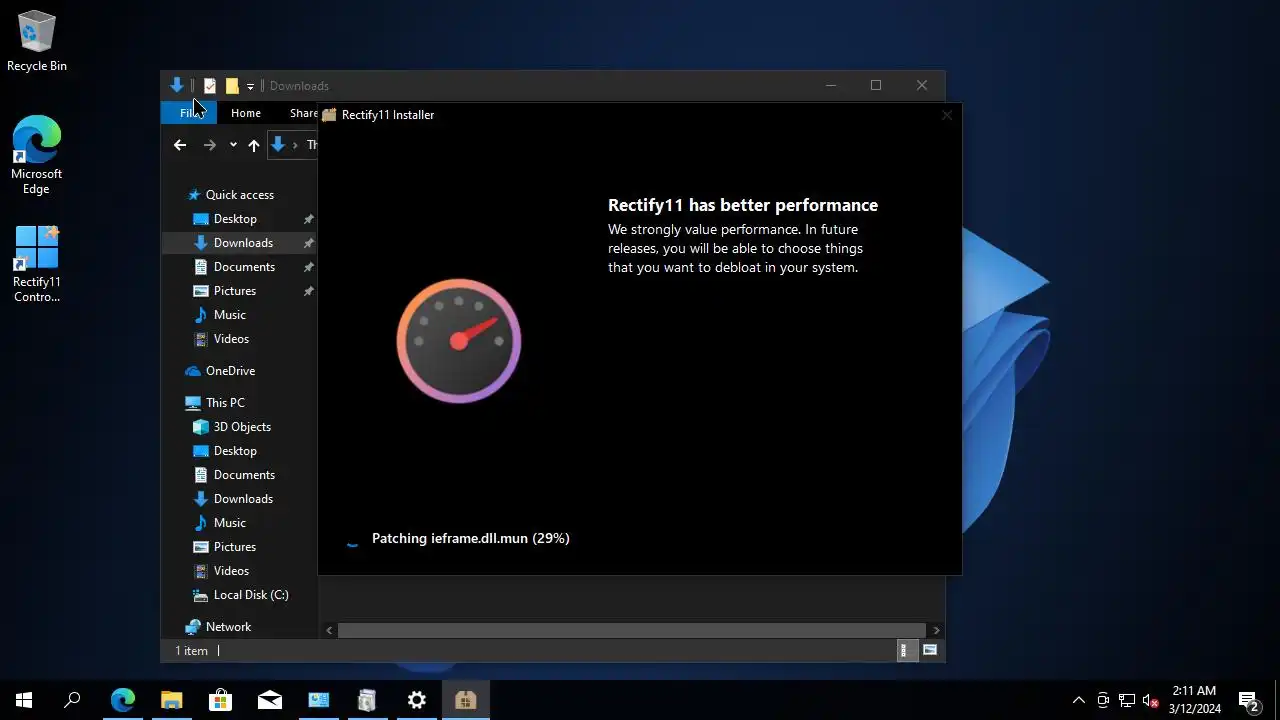Viewport: 1280px width, 720px height.
Task: Click the horizontal scrollbar right arrow
Action: (936, 630)
